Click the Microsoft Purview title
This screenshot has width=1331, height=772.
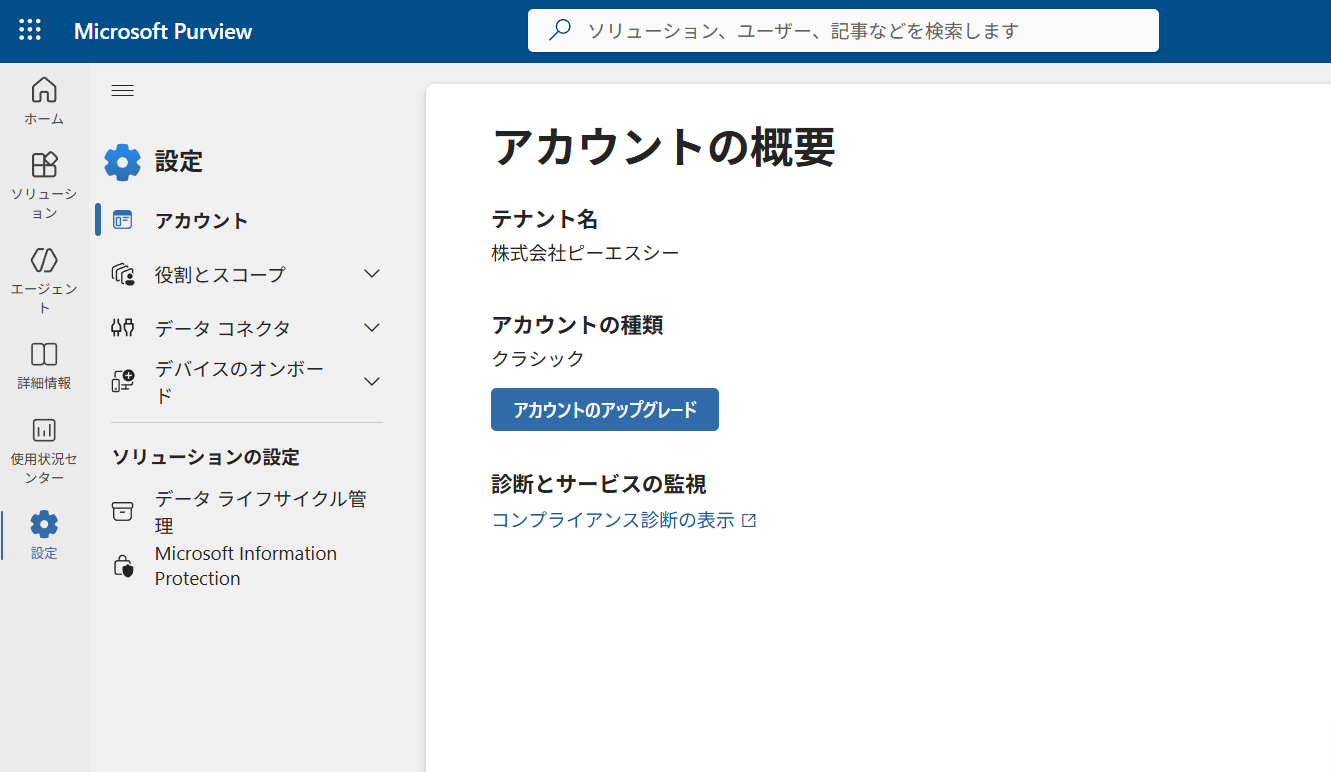point(163,31)
